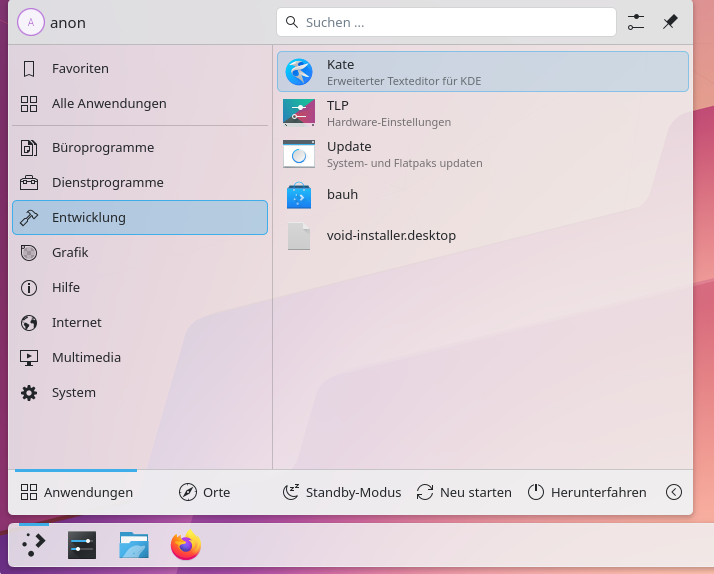The height and width of the screenshot is (574, 714).
Task: Switch to the Anwendungen tab
Action: point(77,492)
